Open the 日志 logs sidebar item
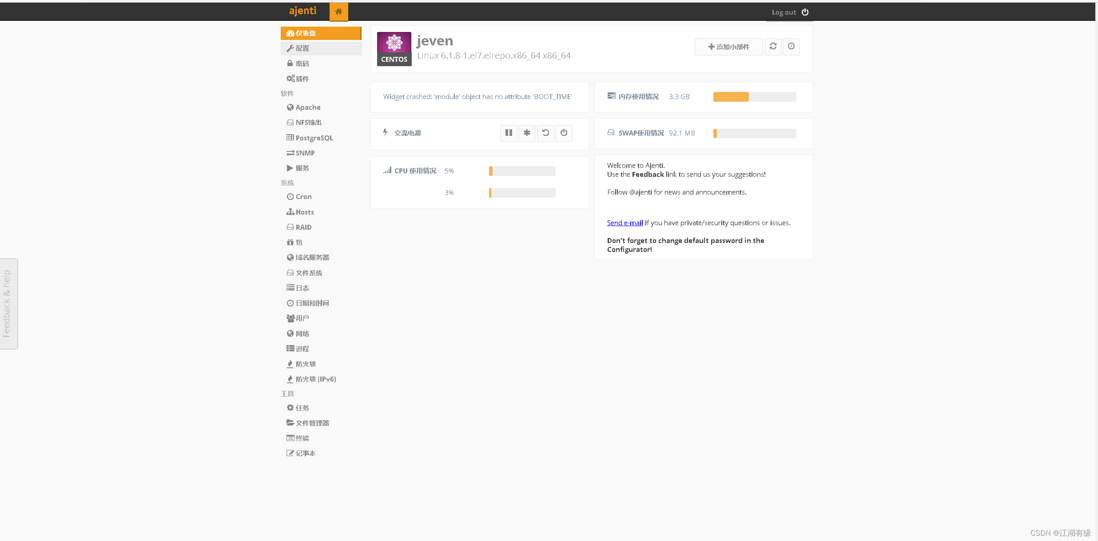1098x541 pixels. [x=321, y=288]
